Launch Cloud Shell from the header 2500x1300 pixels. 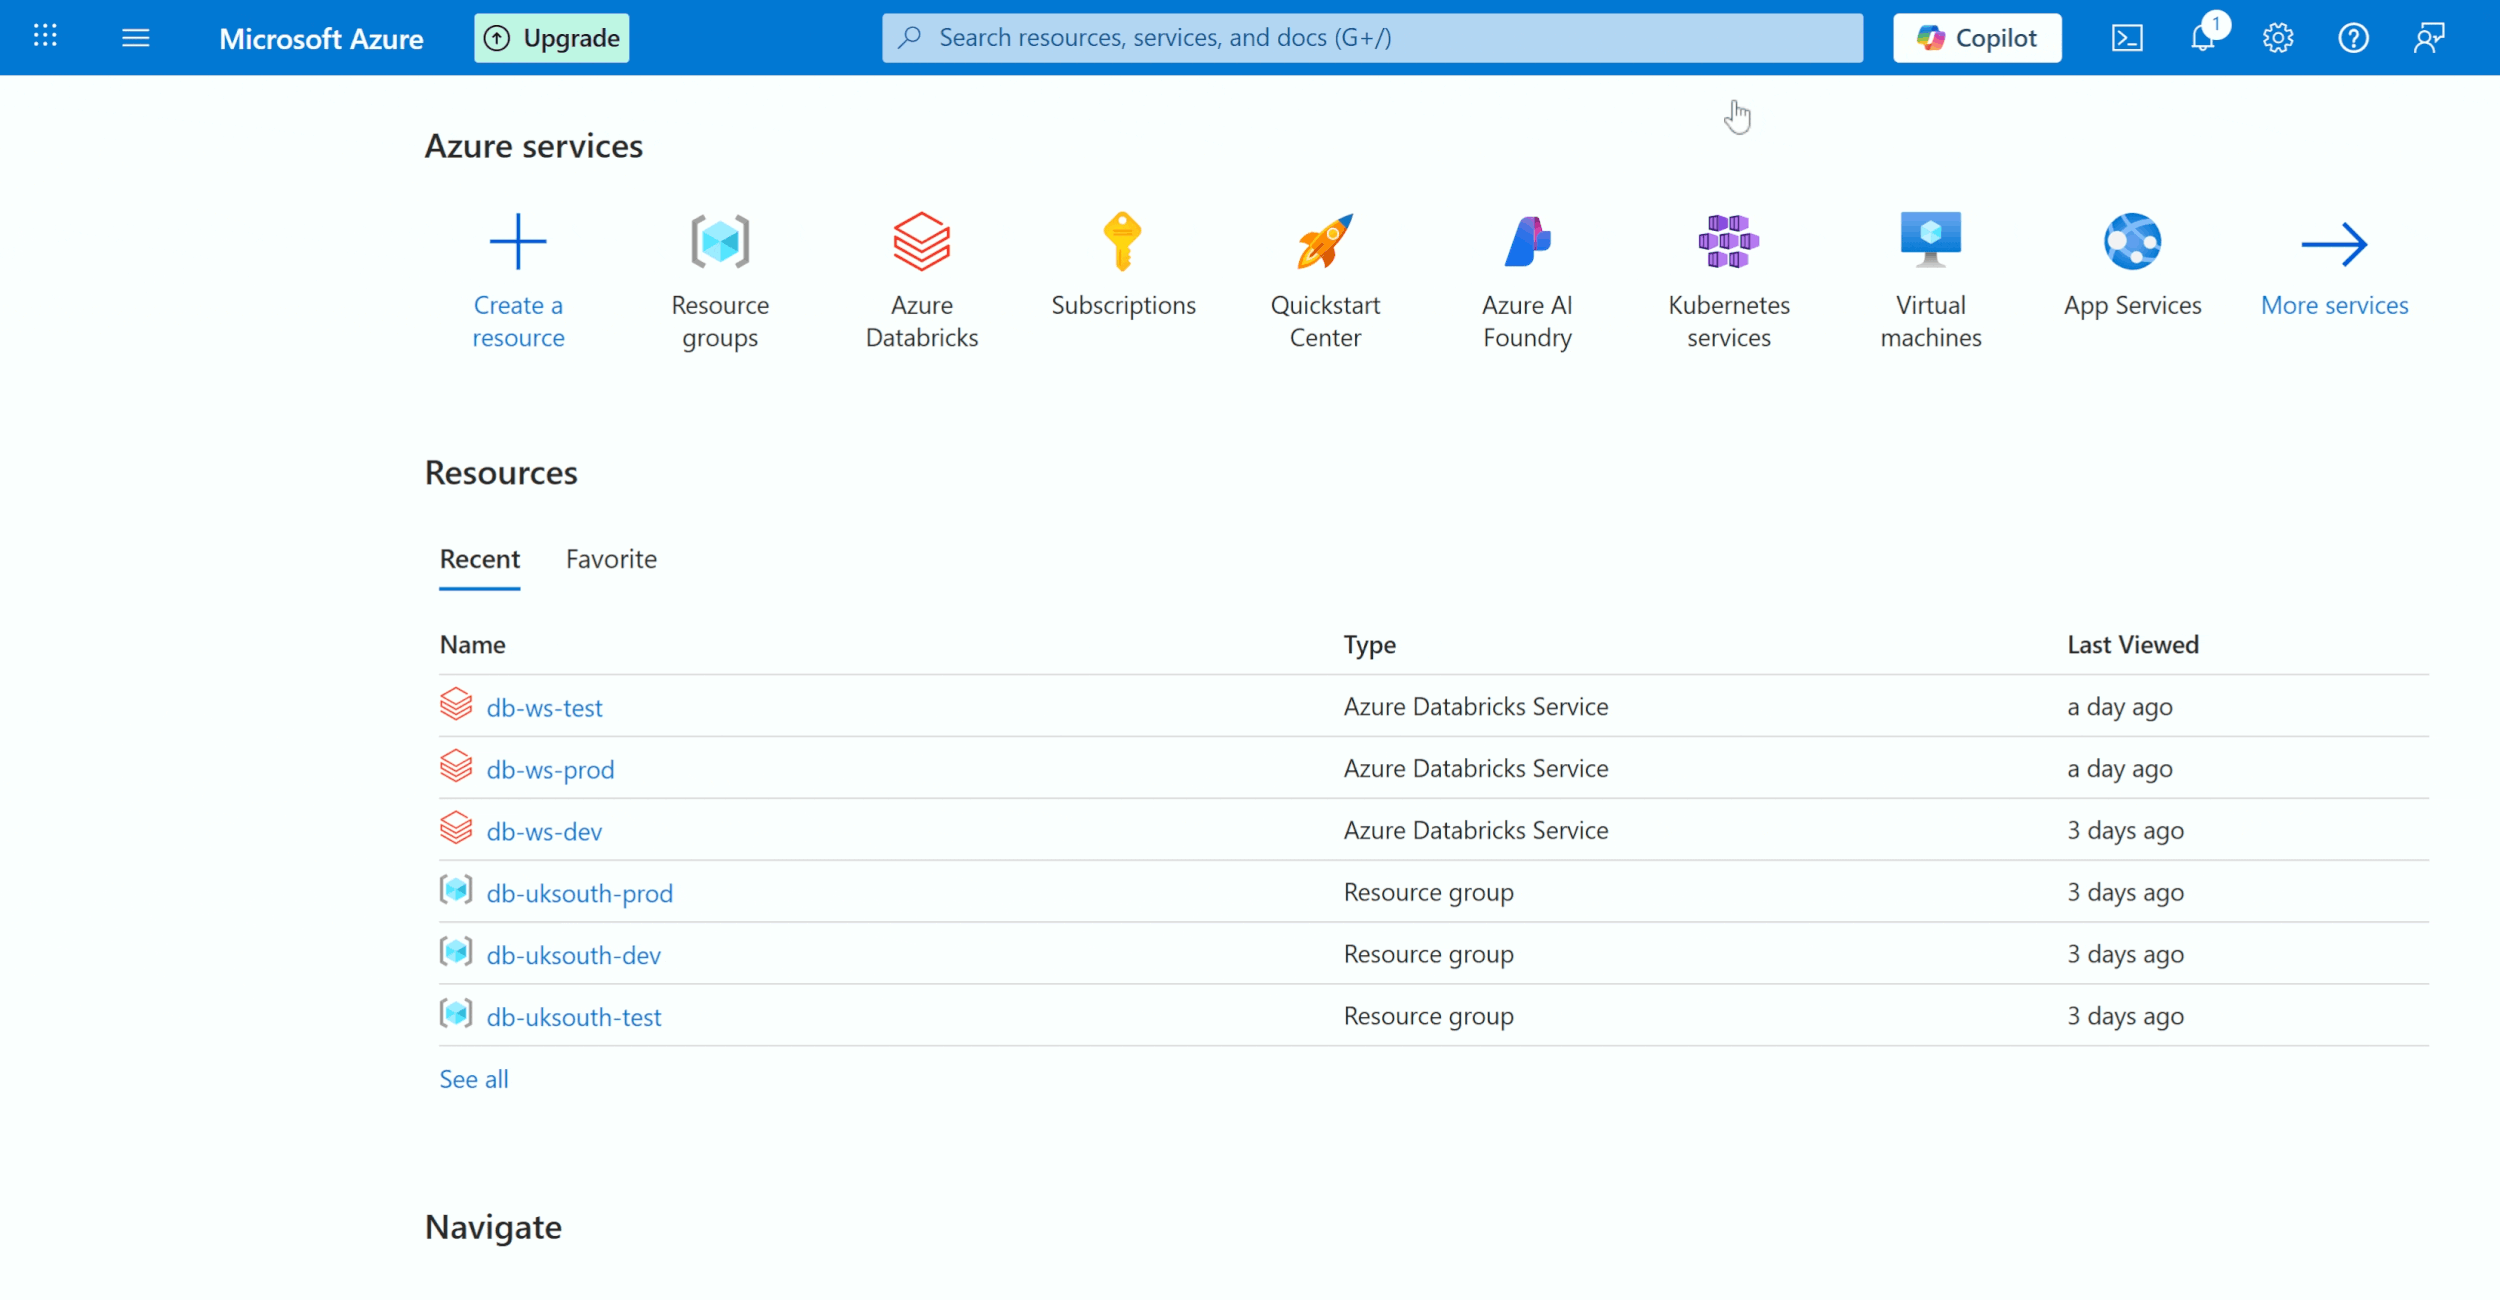pyautogui.click(x=2126, y=38)
